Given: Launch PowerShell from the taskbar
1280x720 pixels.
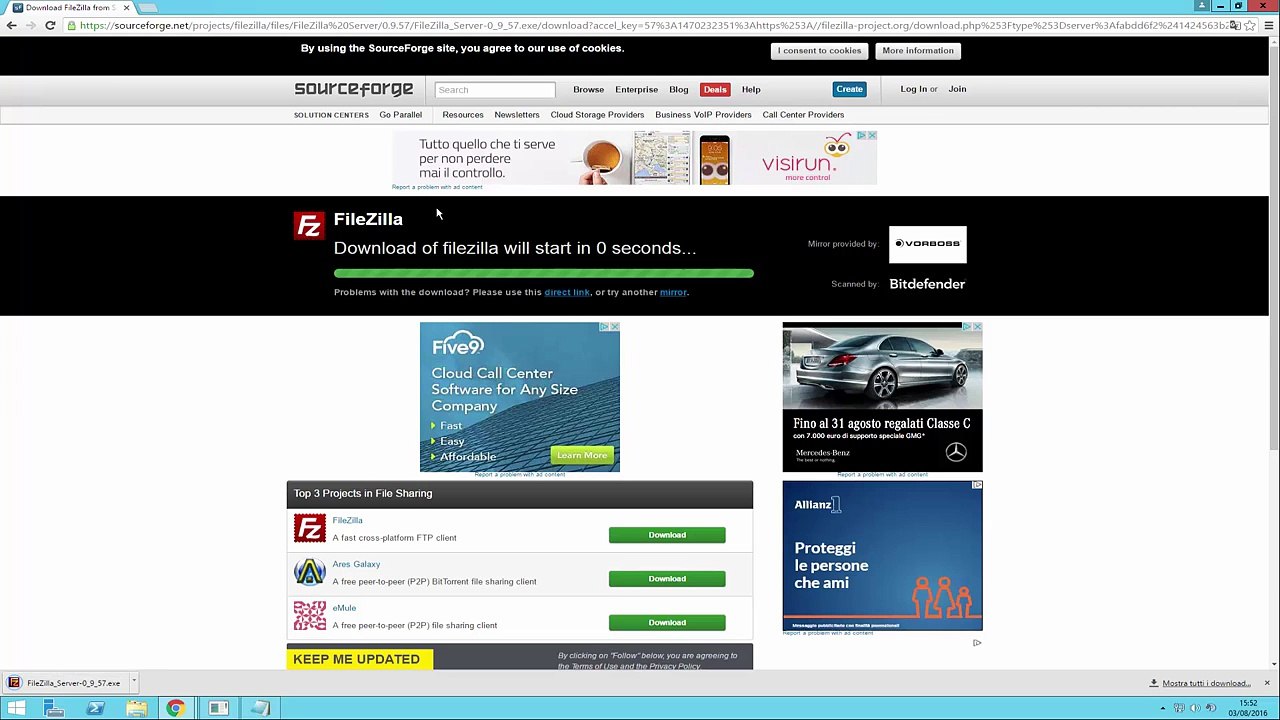Looking at the screenshot, I should [95, 708].
